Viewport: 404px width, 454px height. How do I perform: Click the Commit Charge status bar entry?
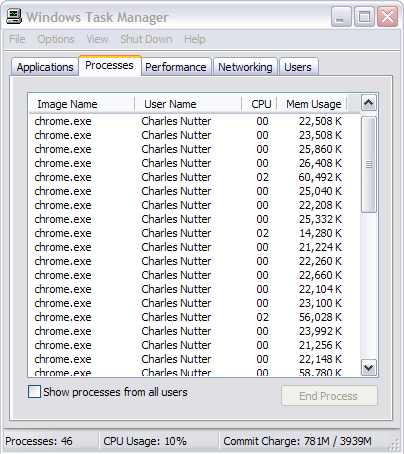(297, 441)
